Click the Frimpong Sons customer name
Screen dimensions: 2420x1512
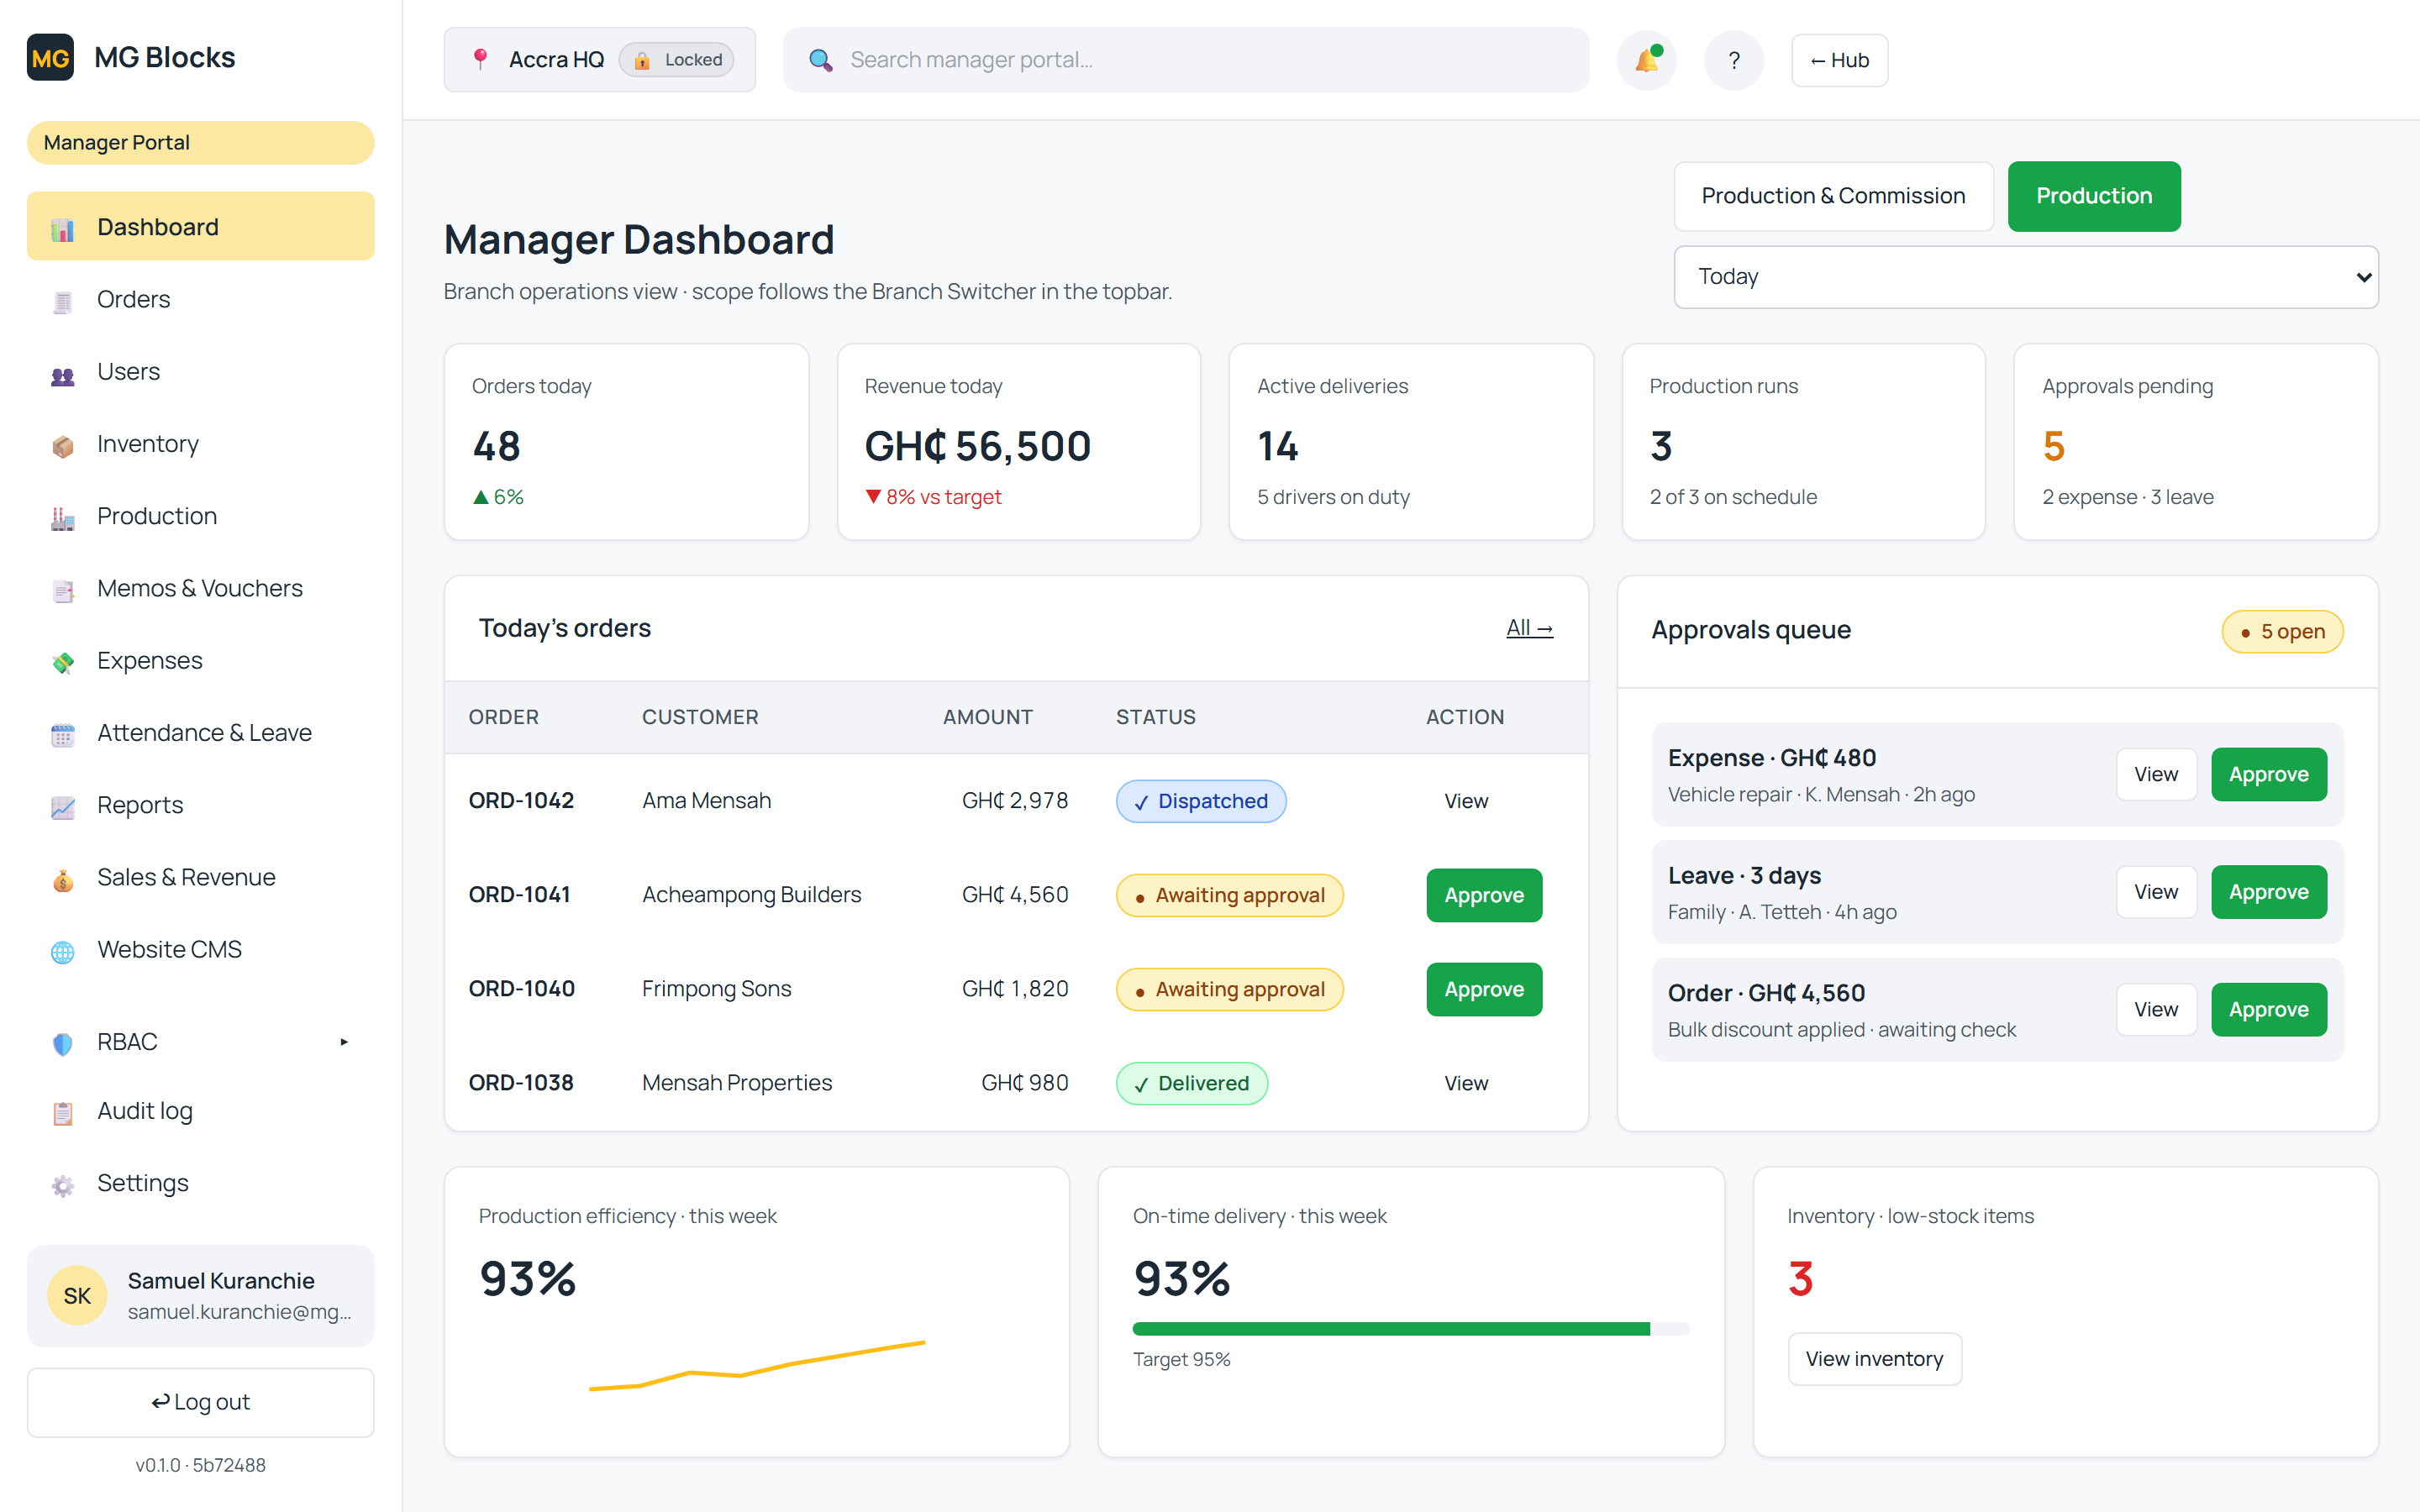click(x=716, y=989)
